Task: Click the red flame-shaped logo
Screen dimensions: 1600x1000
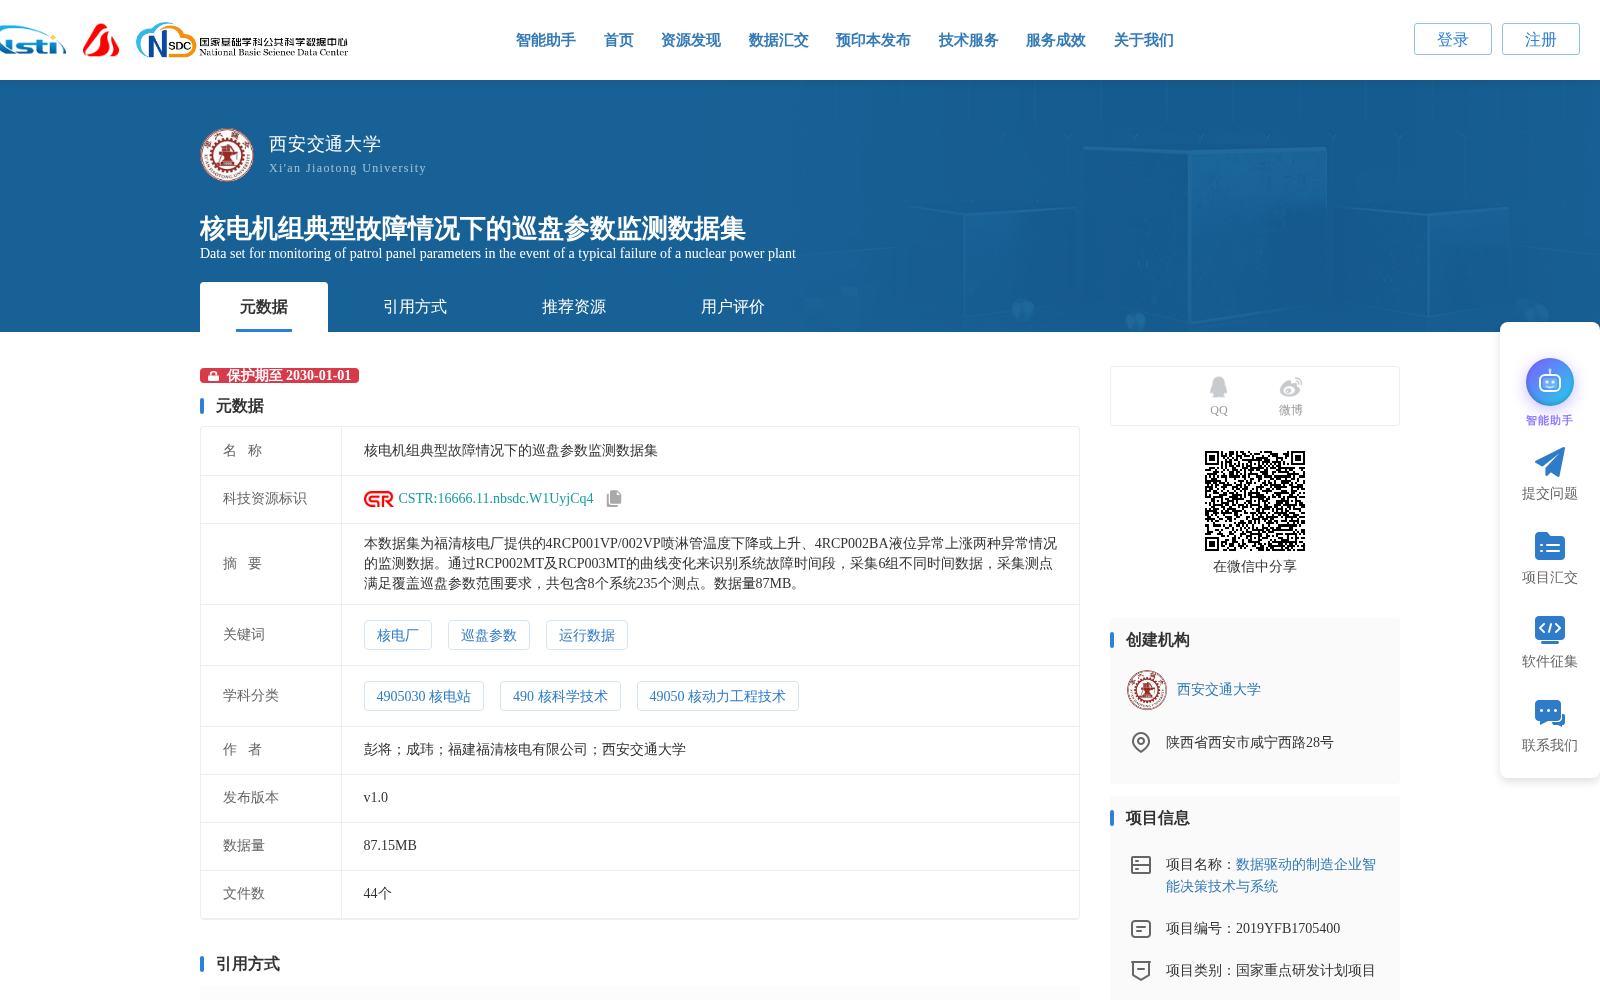Action: pyautogui.click(x=101, y=40)
